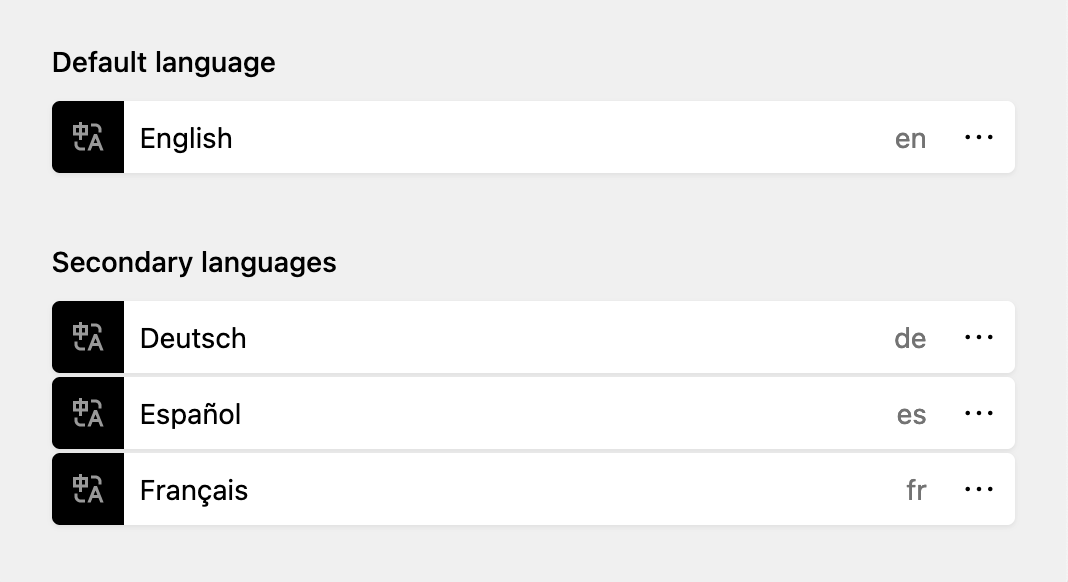Select the Español language name

tap(190, 414)
